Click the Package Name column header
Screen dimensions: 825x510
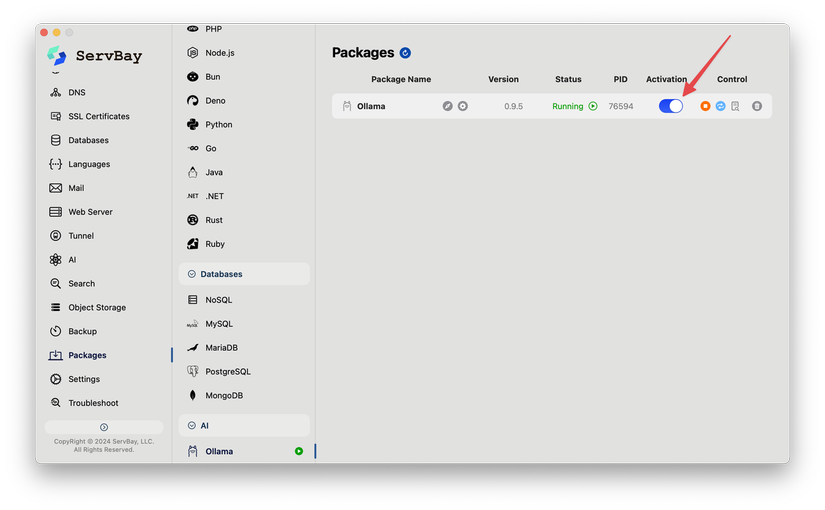[401, 79]
